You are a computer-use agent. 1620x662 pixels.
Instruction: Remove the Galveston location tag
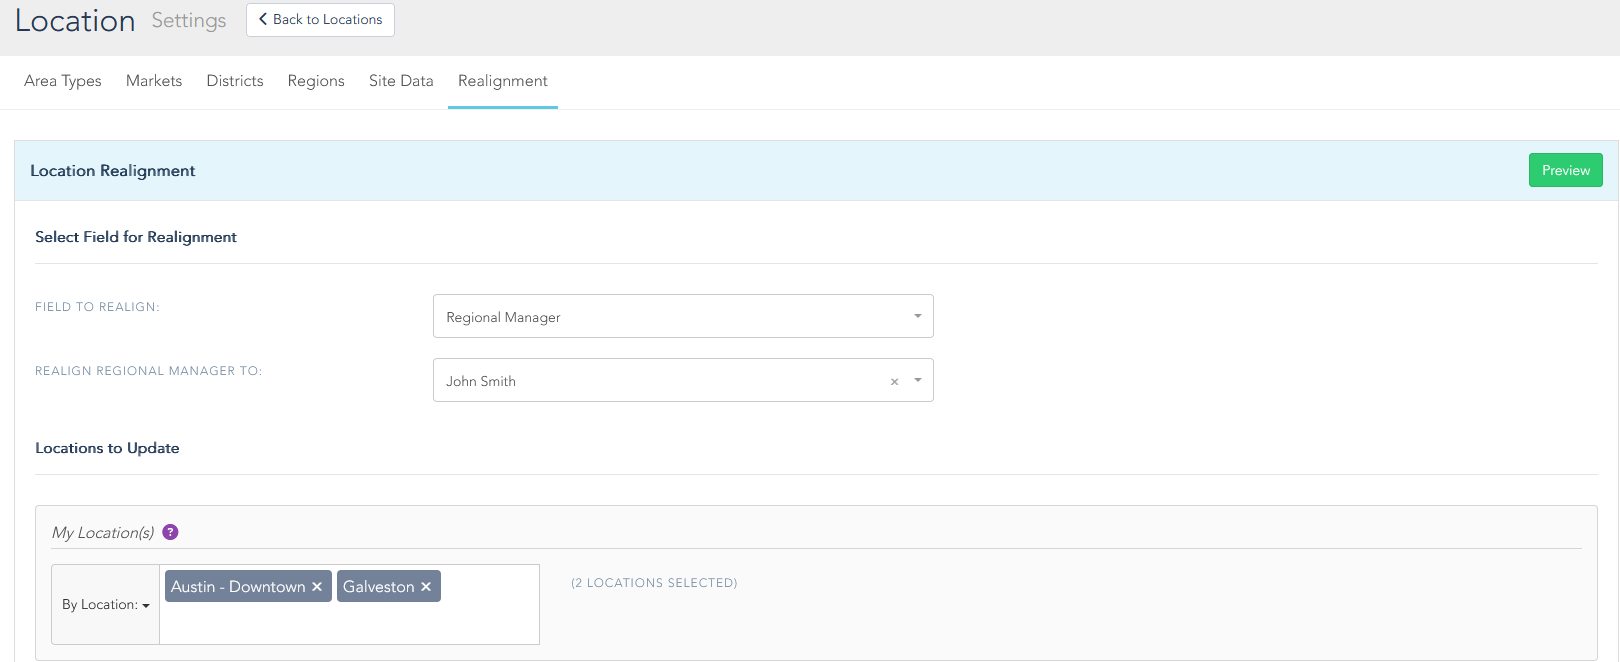[426, 587]
